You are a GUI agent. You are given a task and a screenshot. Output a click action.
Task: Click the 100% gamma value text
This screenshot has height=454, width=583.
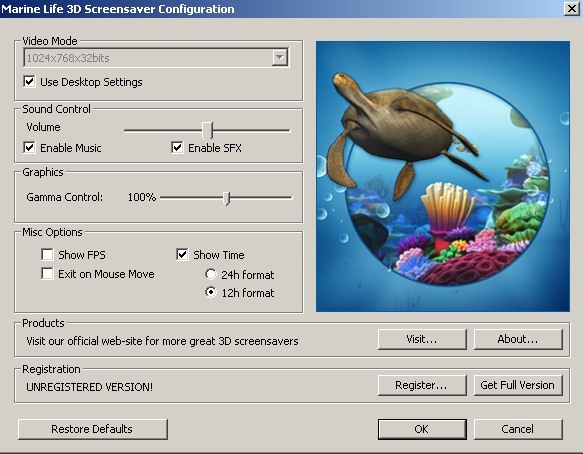pyautogui.click(x=142, y=197)
